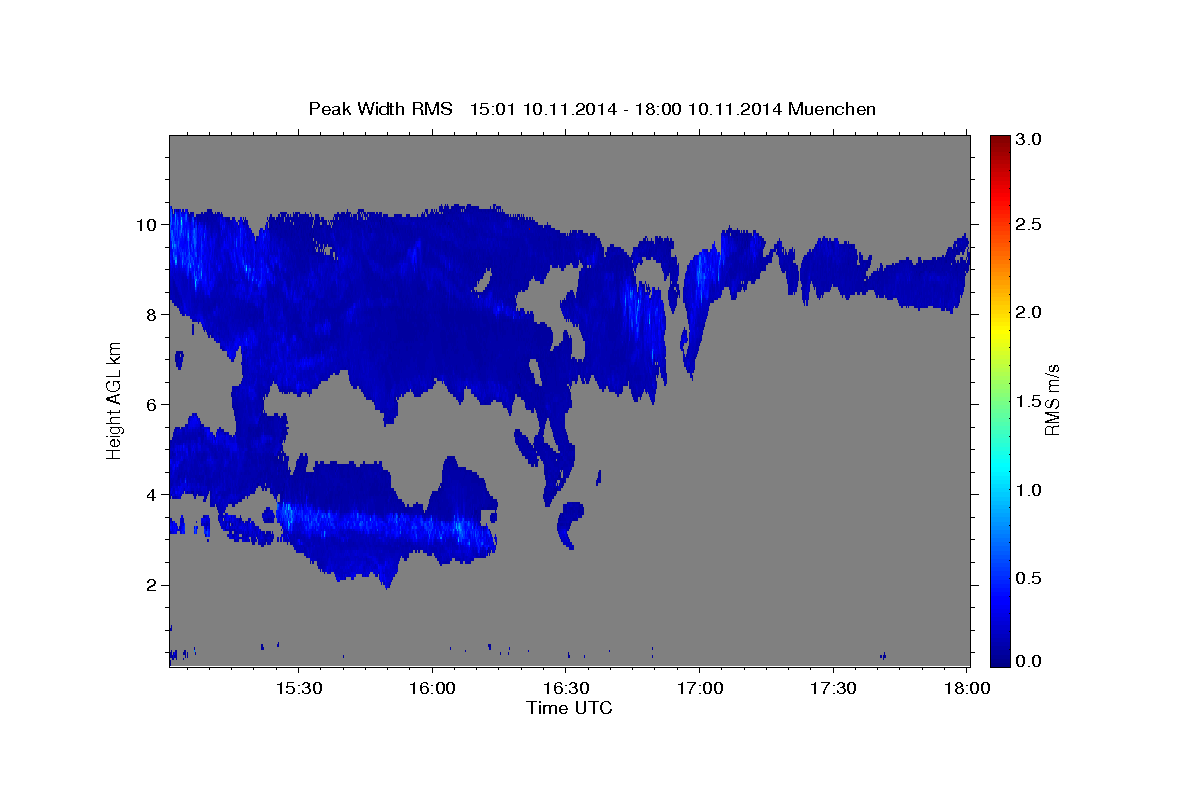Click the 'RMS m/s' colorbar title
This screenshot has height=800, width=1200.
point(1052,400)
